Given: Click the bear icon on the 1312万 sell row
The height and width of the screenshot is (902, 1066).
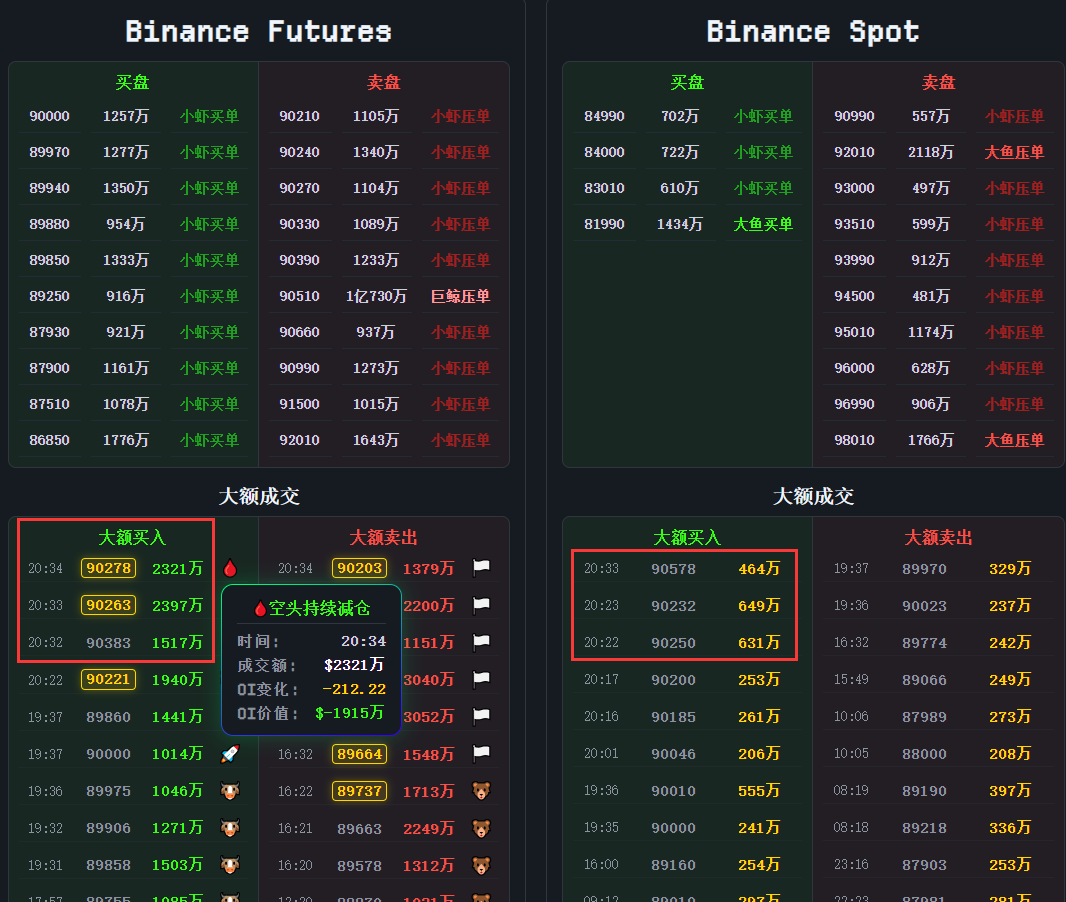Looking at the screenshot, I should [x=481, y=865].
